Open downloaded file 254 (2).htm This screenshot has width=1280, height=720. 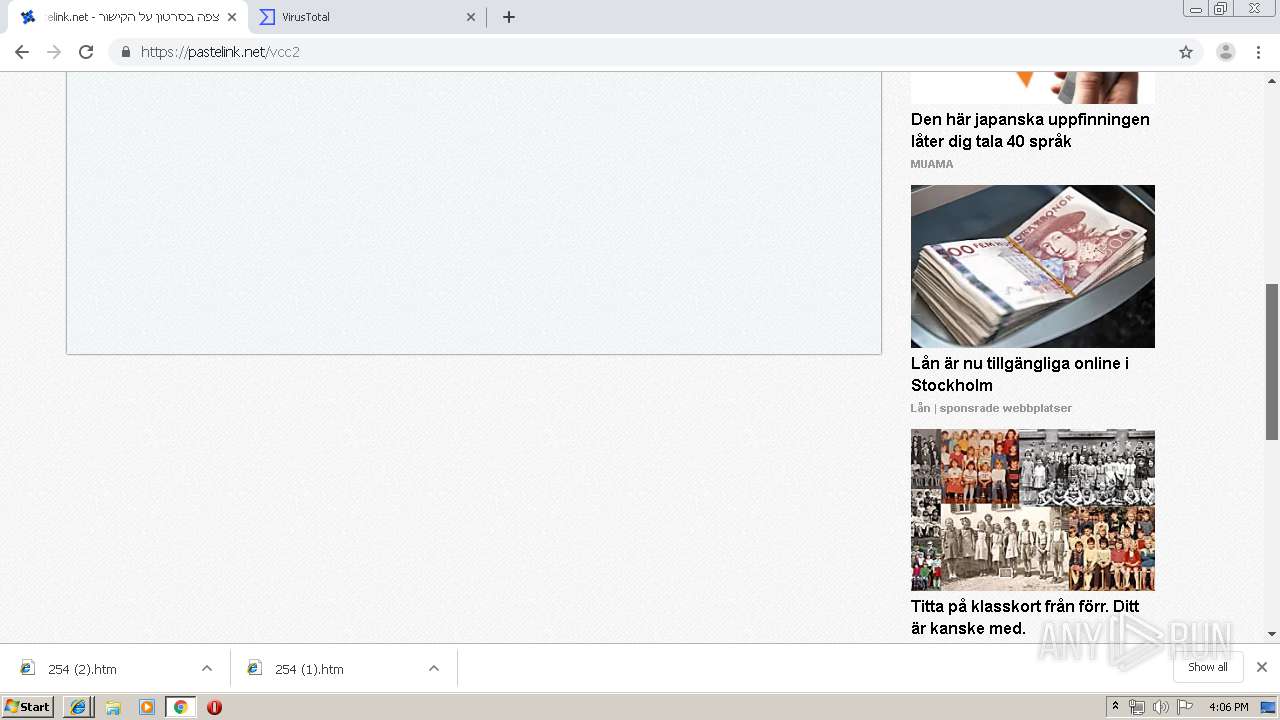(83, 669)
